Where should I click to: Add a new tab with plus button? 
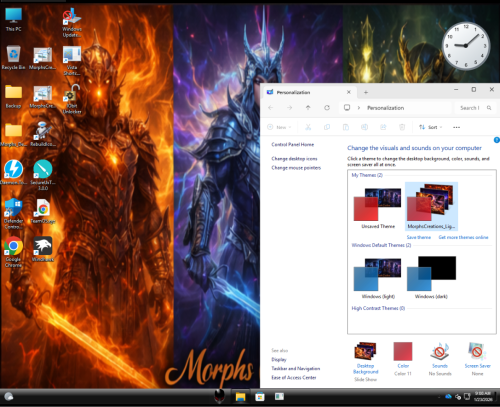366,92
